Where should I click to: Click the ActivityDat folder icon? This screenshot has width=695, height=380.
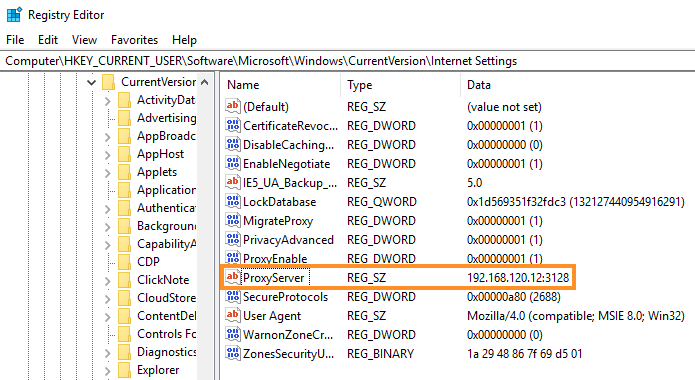point(125,100)
